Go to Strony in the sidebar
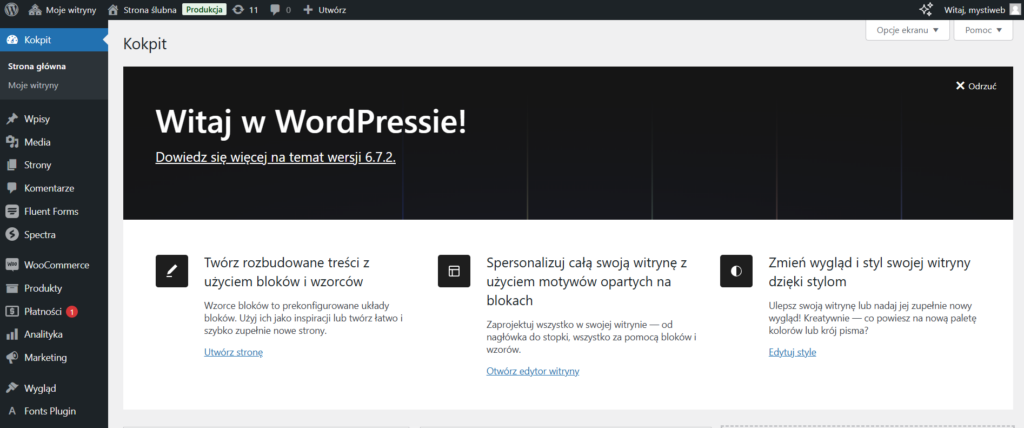Image resolution: width=1024 pixels, height=428 pixels. (38, 165)
